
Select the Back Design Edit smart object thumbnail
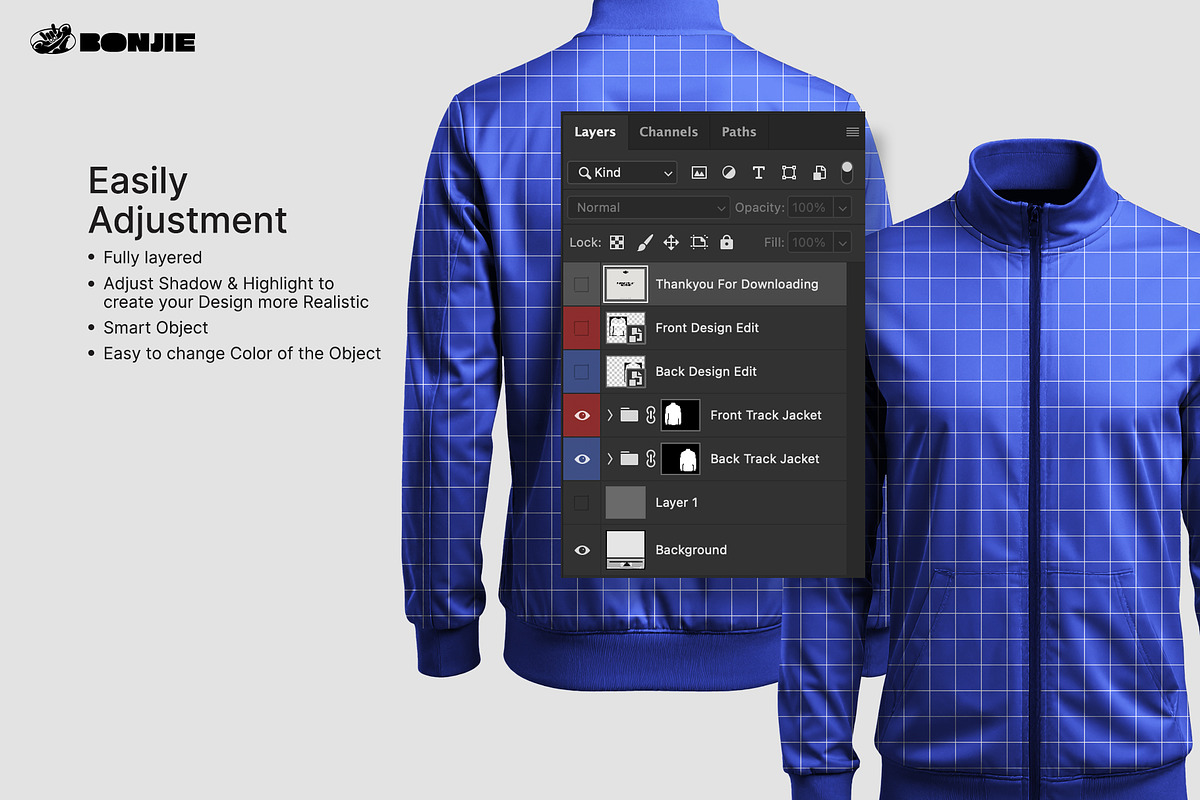coord(626,371)
